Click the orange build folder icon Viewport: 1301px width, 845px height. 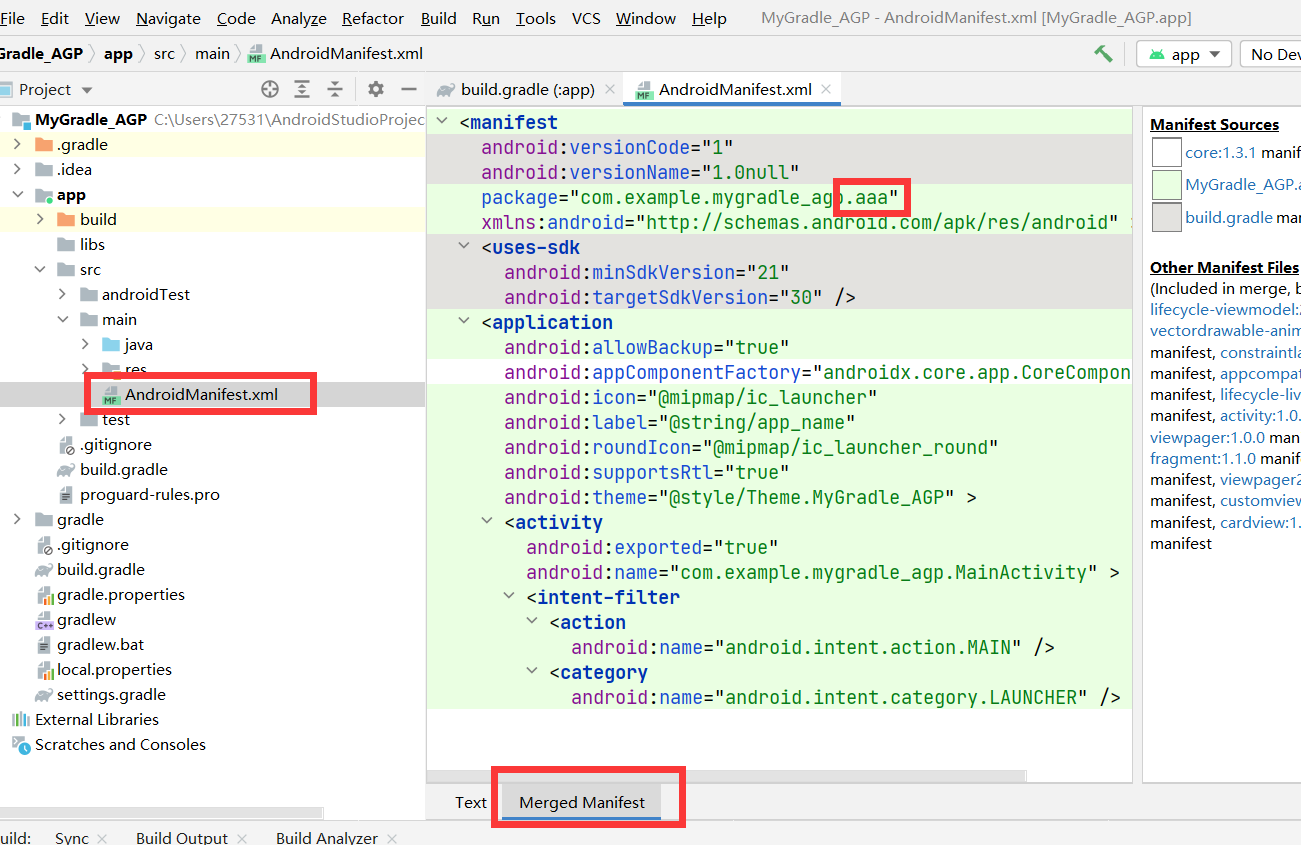pyautogui.click(x=66, y=219)
